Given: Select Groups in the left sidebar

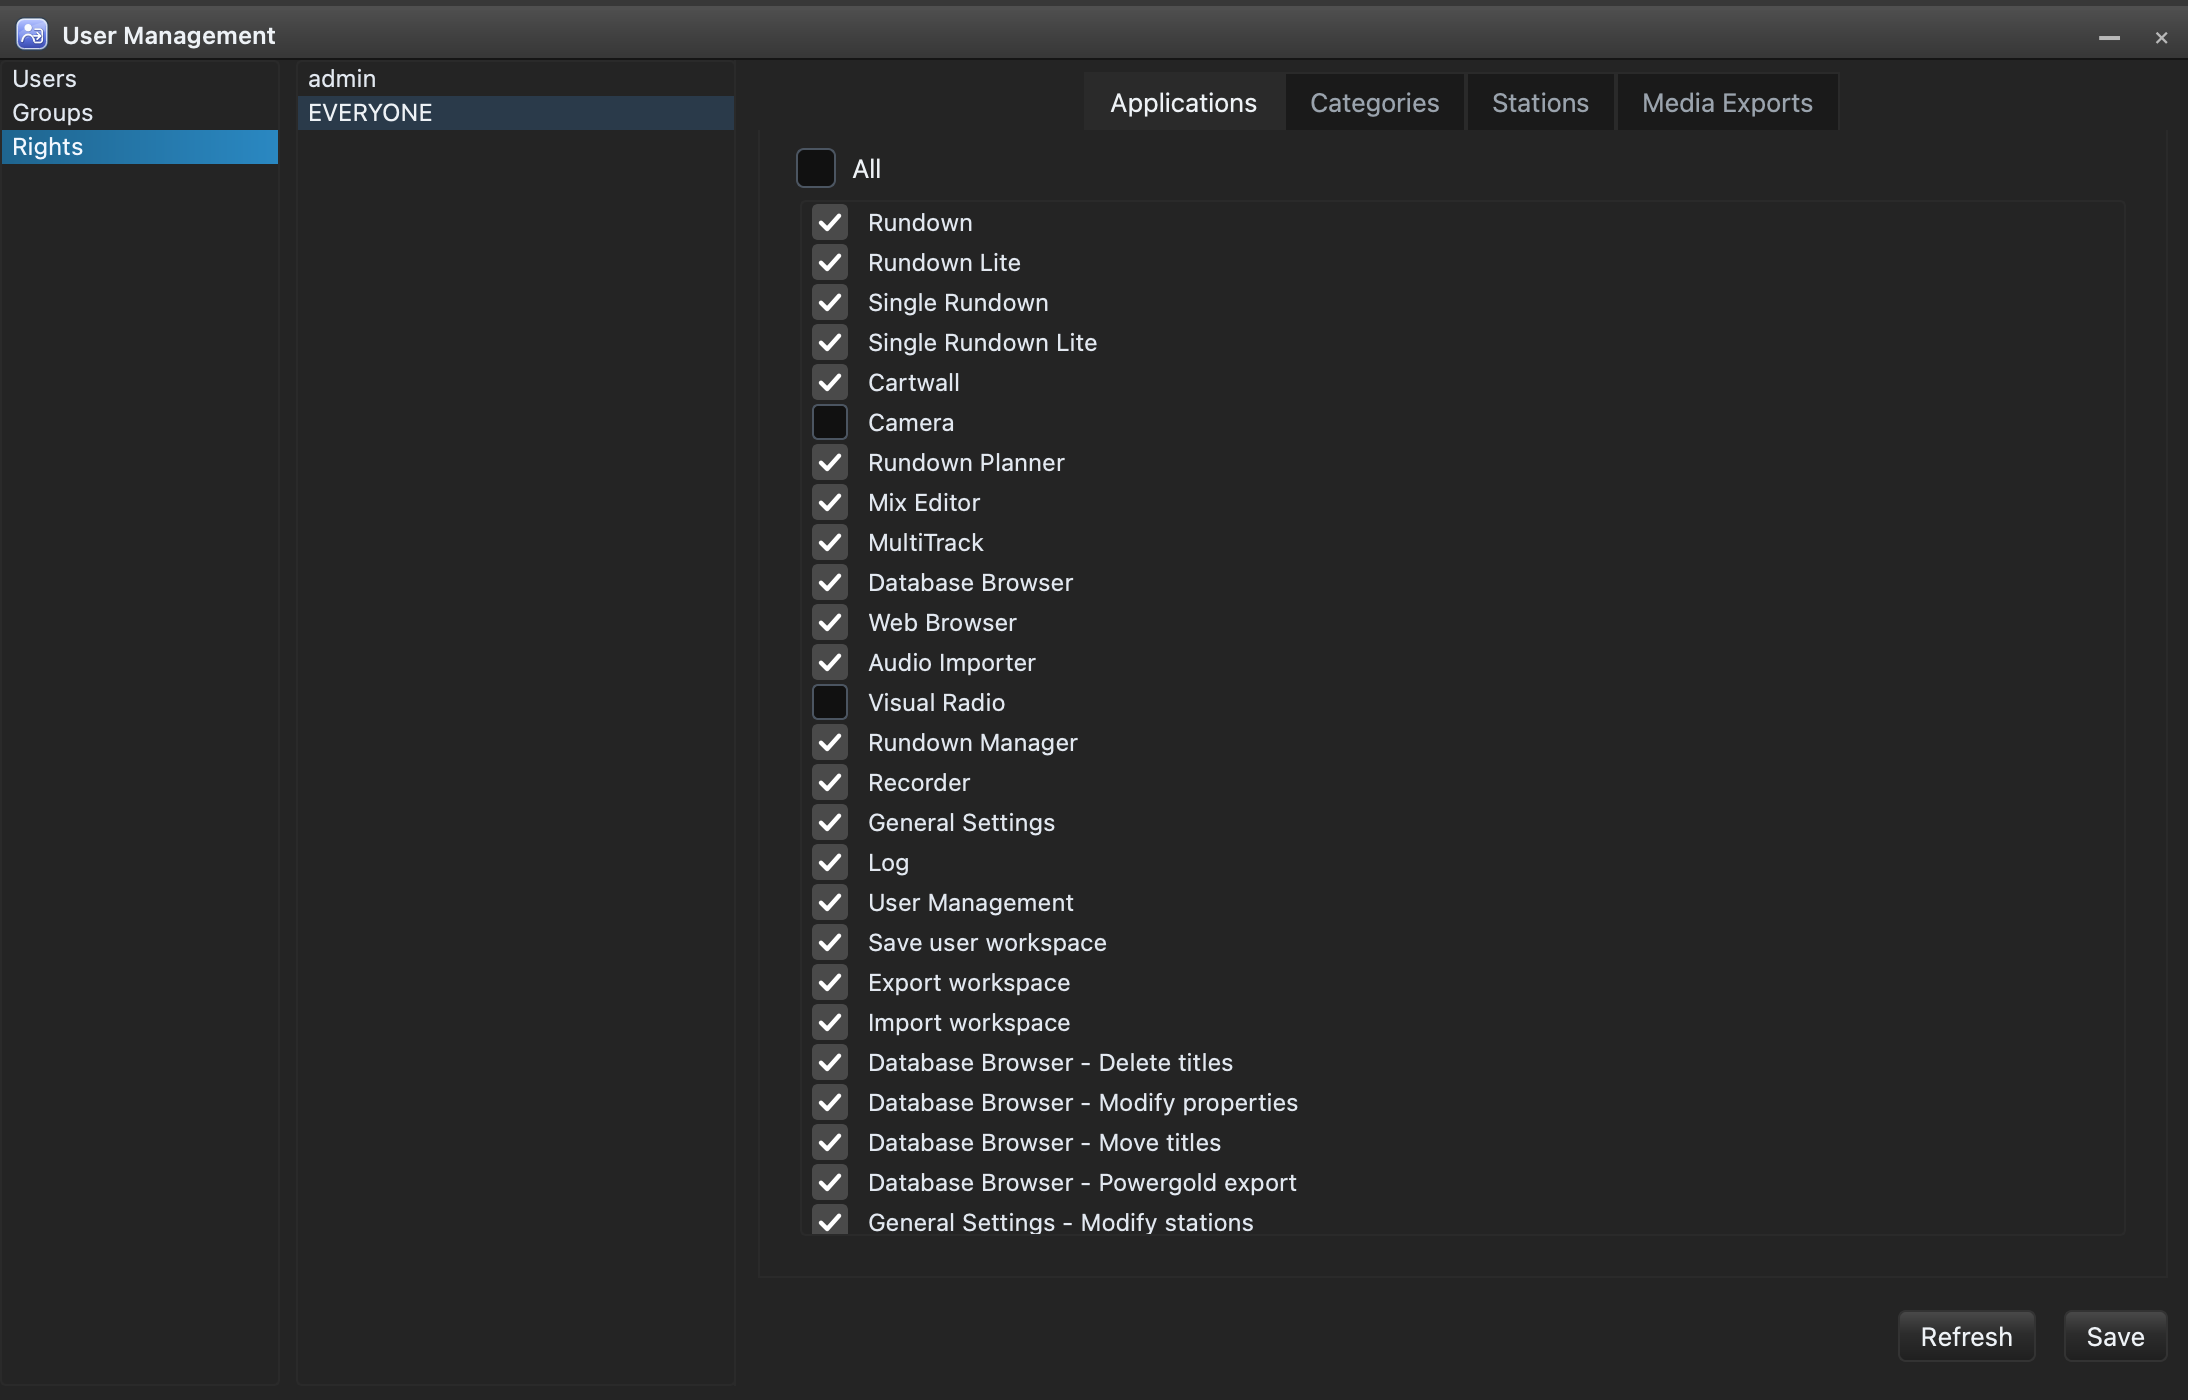Looking at the screenshot, I should (x=140, y=113).
